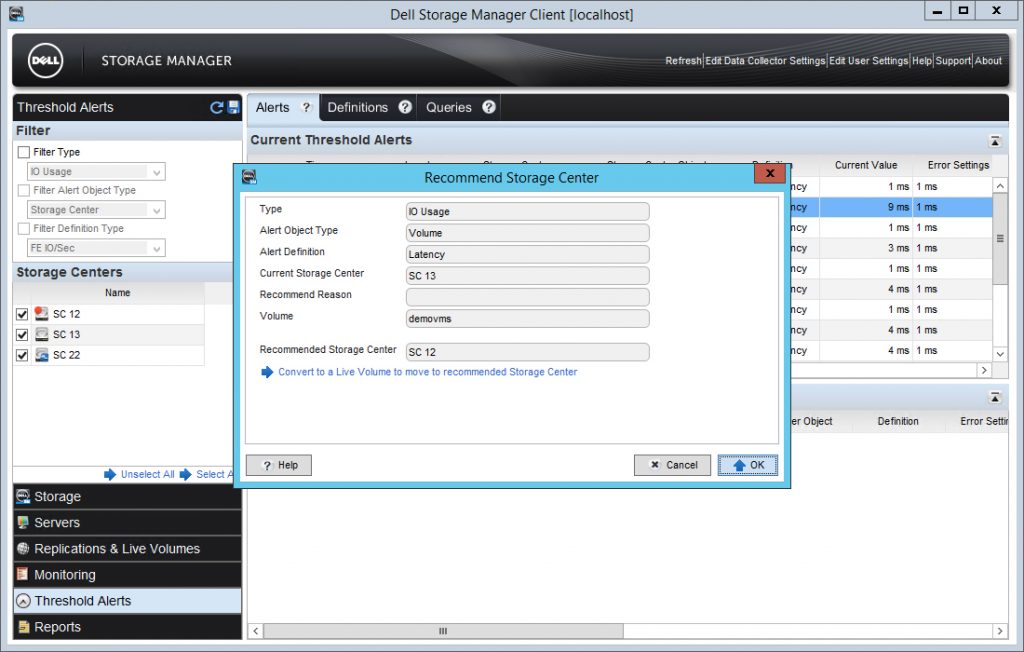Screen dimensions: 1024x652
Task: Click the Monitoring nav icon
Action: 23,574
